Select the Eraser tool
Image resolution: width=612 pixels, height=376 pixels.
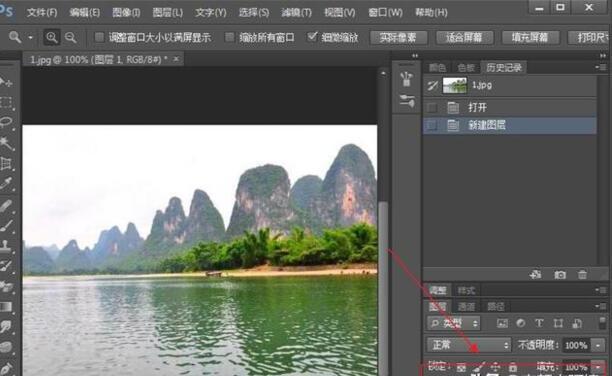pos(6,287)
